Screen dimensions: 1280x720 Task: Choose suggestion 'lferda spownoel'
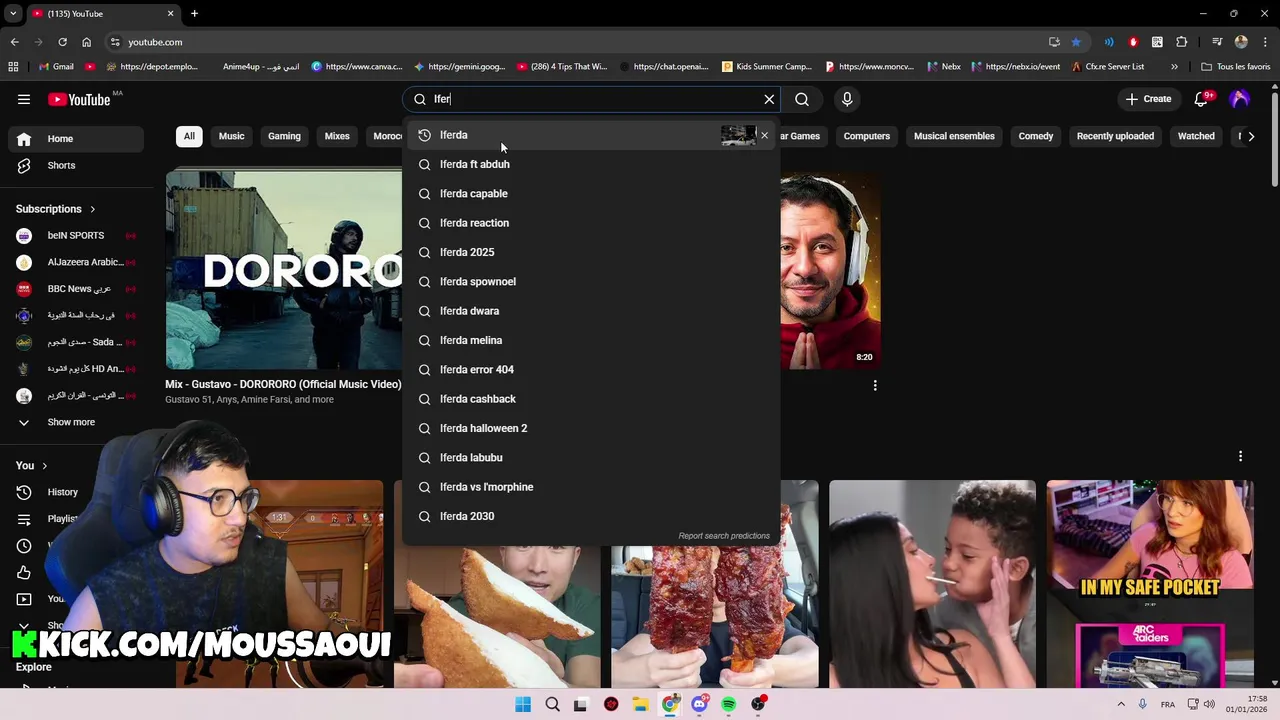[x=591, y=282]
